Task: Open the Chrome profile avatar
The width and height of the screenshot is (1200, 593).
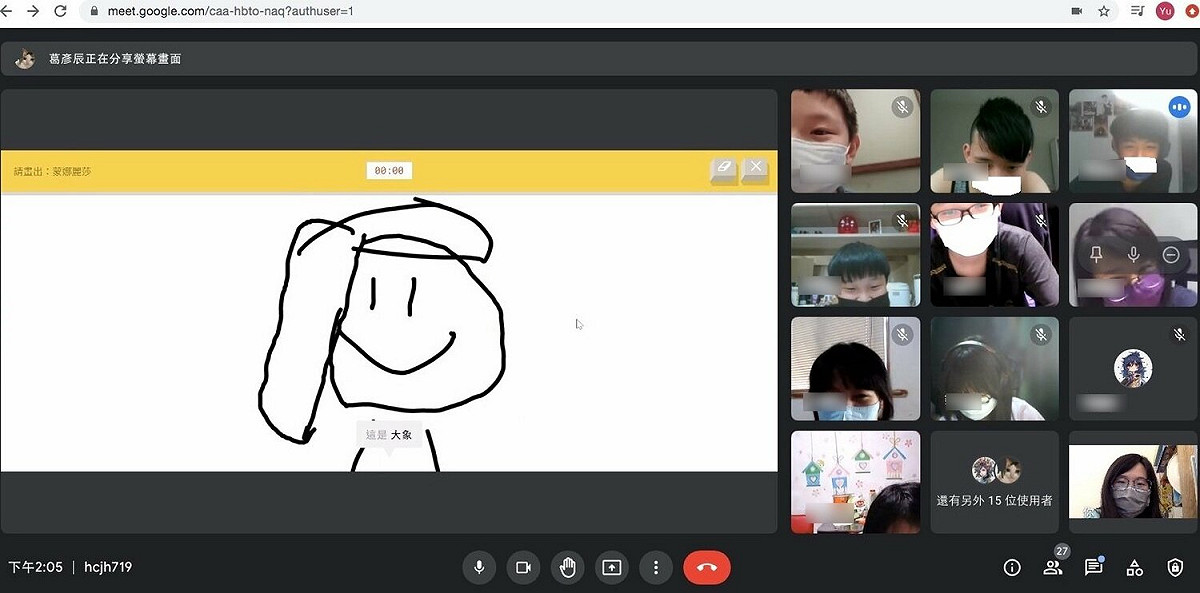Action: pos(1165,11)
